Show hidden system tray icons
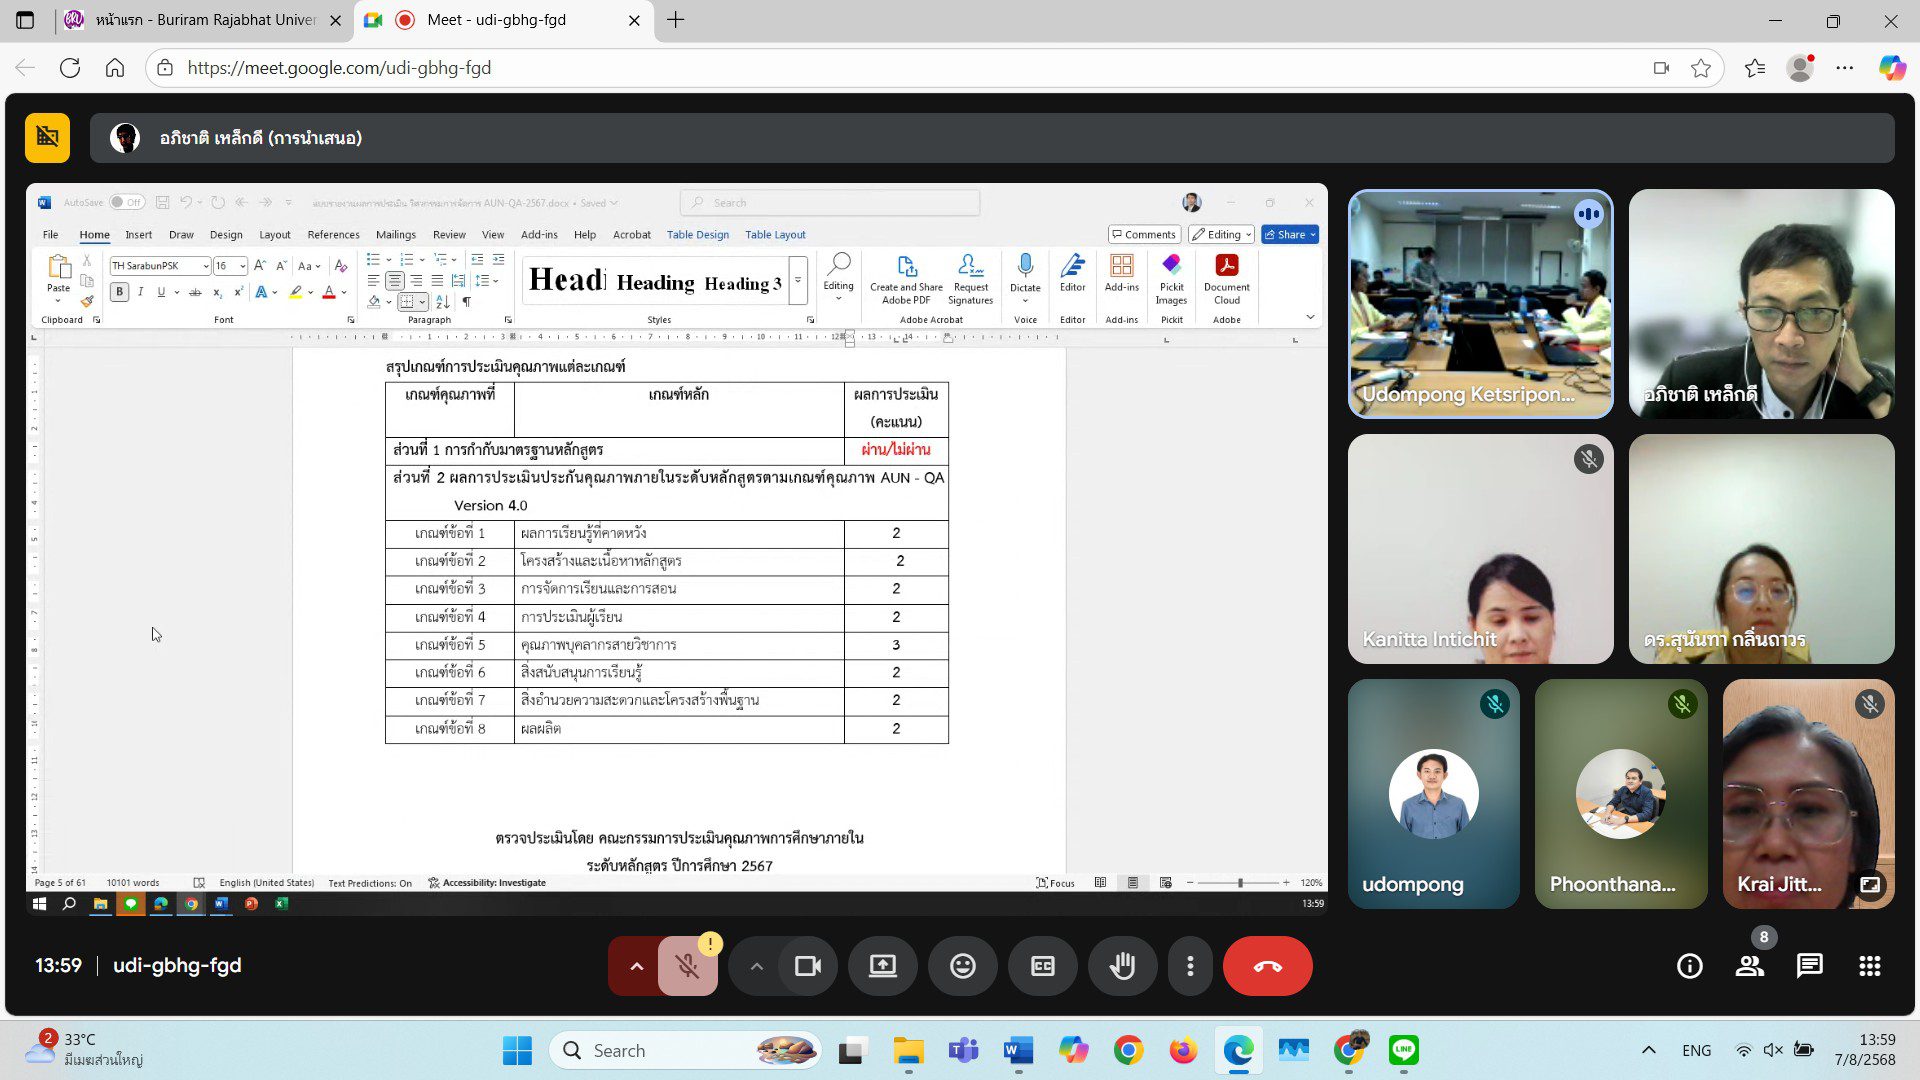Viewport: 1920px width, 1080px height. click(1649, 1050)
